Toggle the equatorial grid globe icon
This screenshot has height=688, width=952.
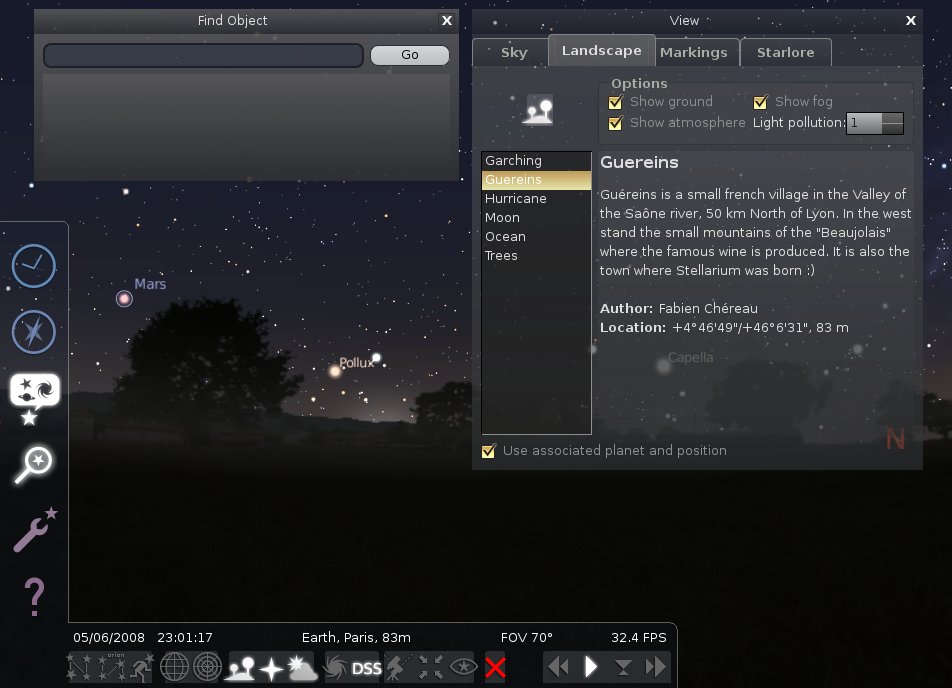(174, 667)
